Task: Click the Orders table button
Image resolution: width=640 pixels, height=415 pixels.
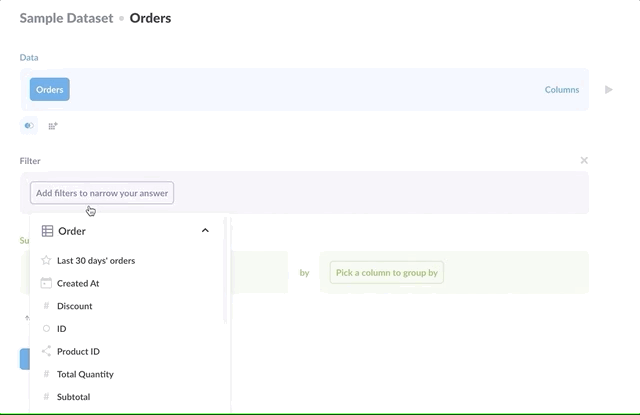Action: [x=50, y=90]
